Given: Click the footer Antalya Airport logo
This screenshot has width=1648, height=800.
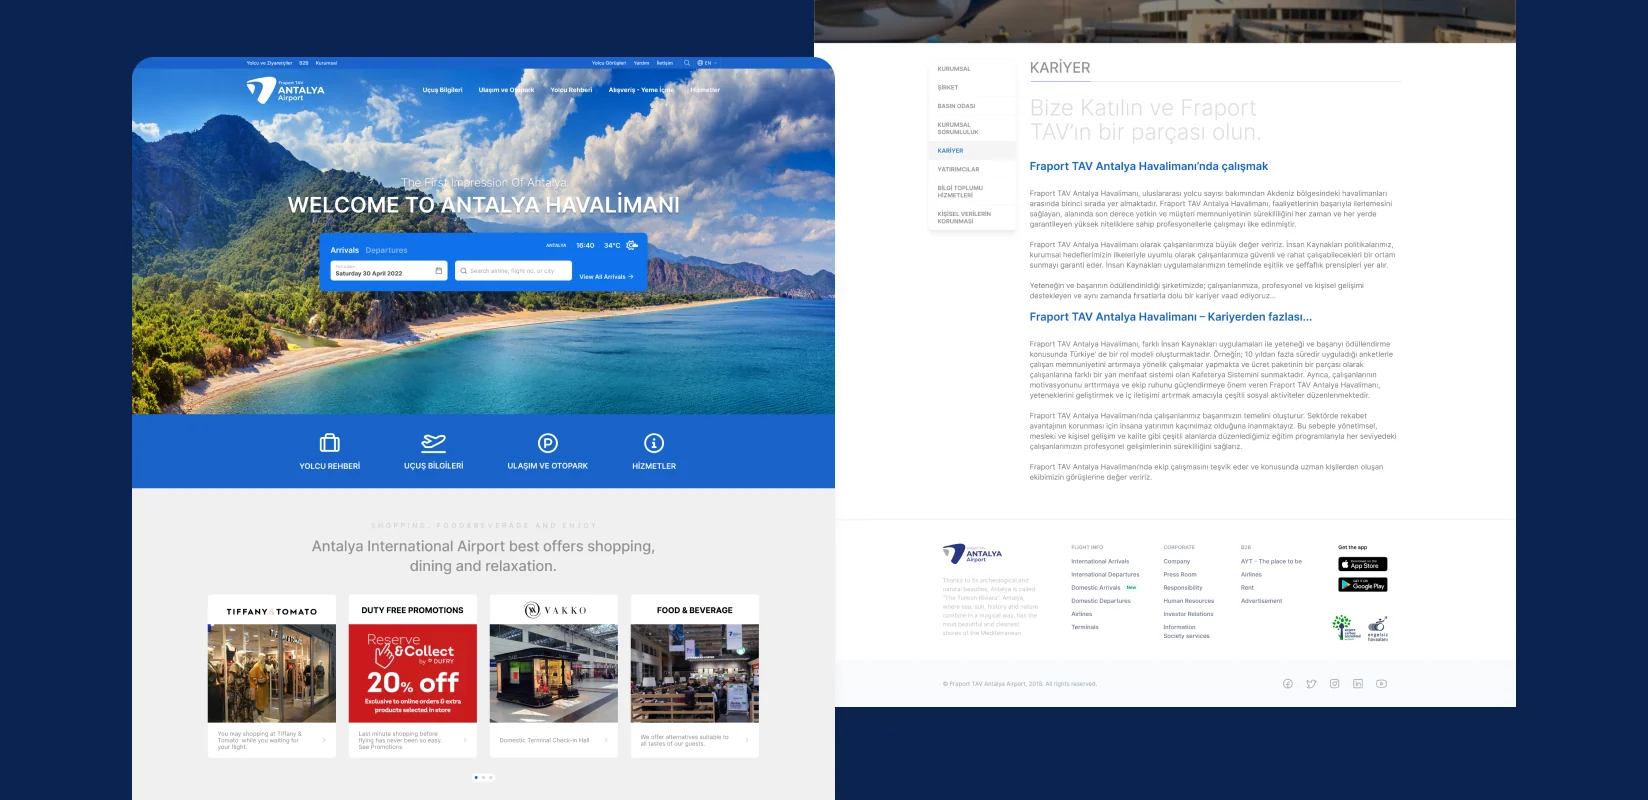Looking at the screenshot, I should (972, 554).
